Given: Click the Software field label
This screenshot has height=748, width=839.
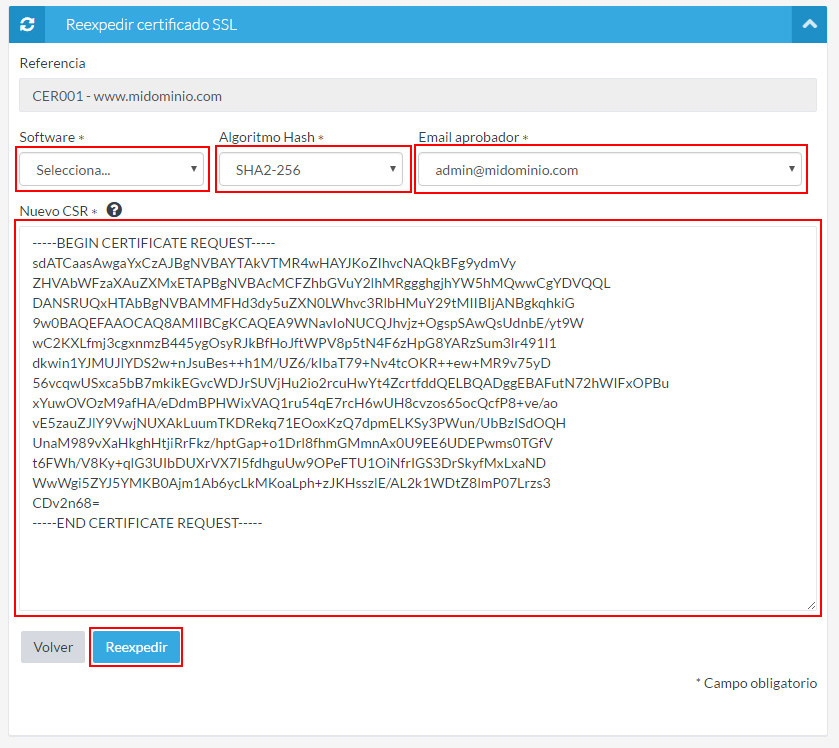Looking at the screenshot, I should click(48, 137).
